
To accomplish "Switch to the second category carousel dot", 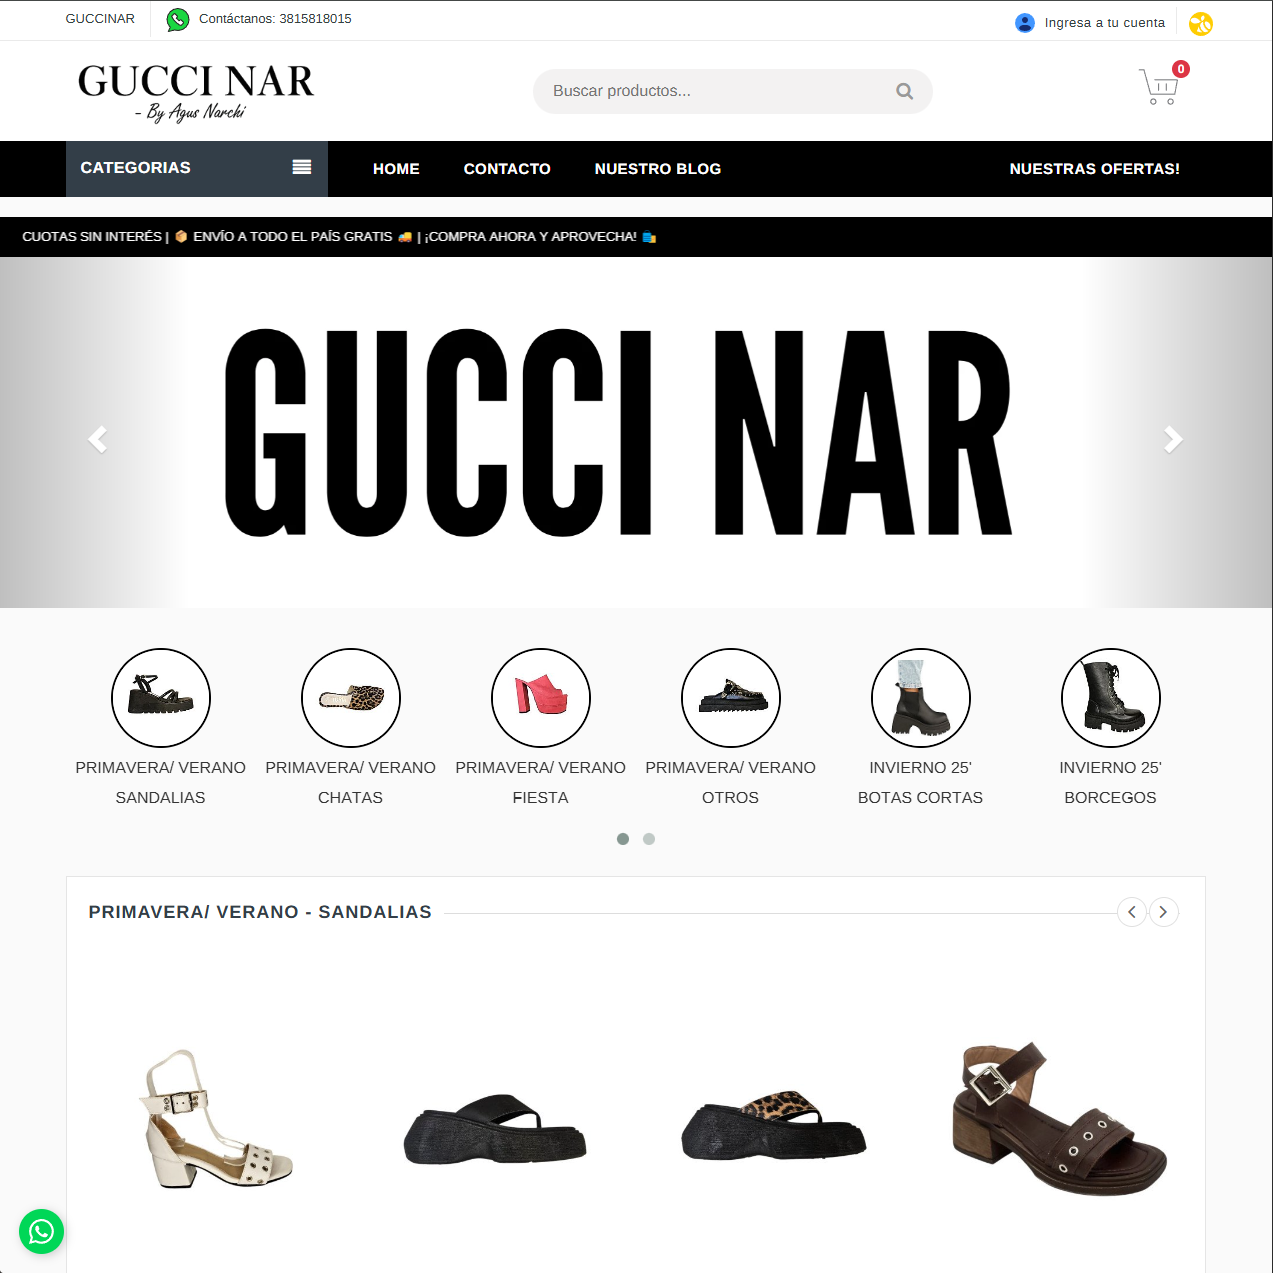I will [x=649, y=839].
